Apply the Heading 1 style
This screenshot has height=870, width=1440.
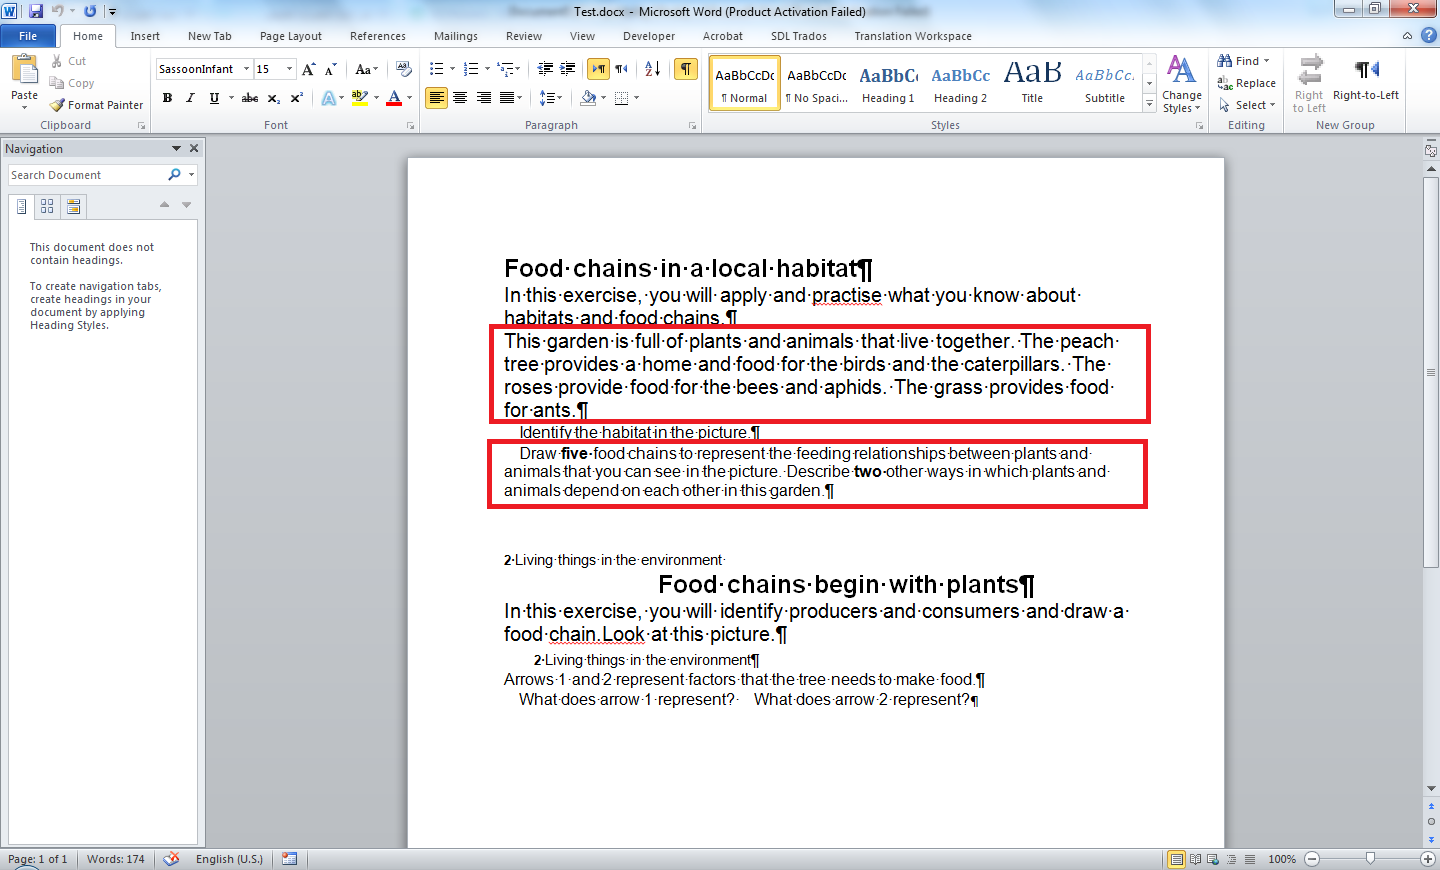point(888,83)
